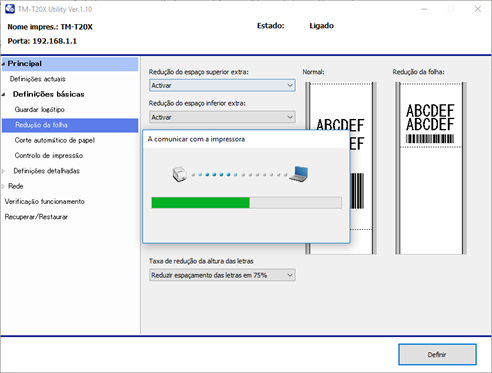
Task: Click the Nome impres.: TM-T20X text
Action: (x=50, y=27)
